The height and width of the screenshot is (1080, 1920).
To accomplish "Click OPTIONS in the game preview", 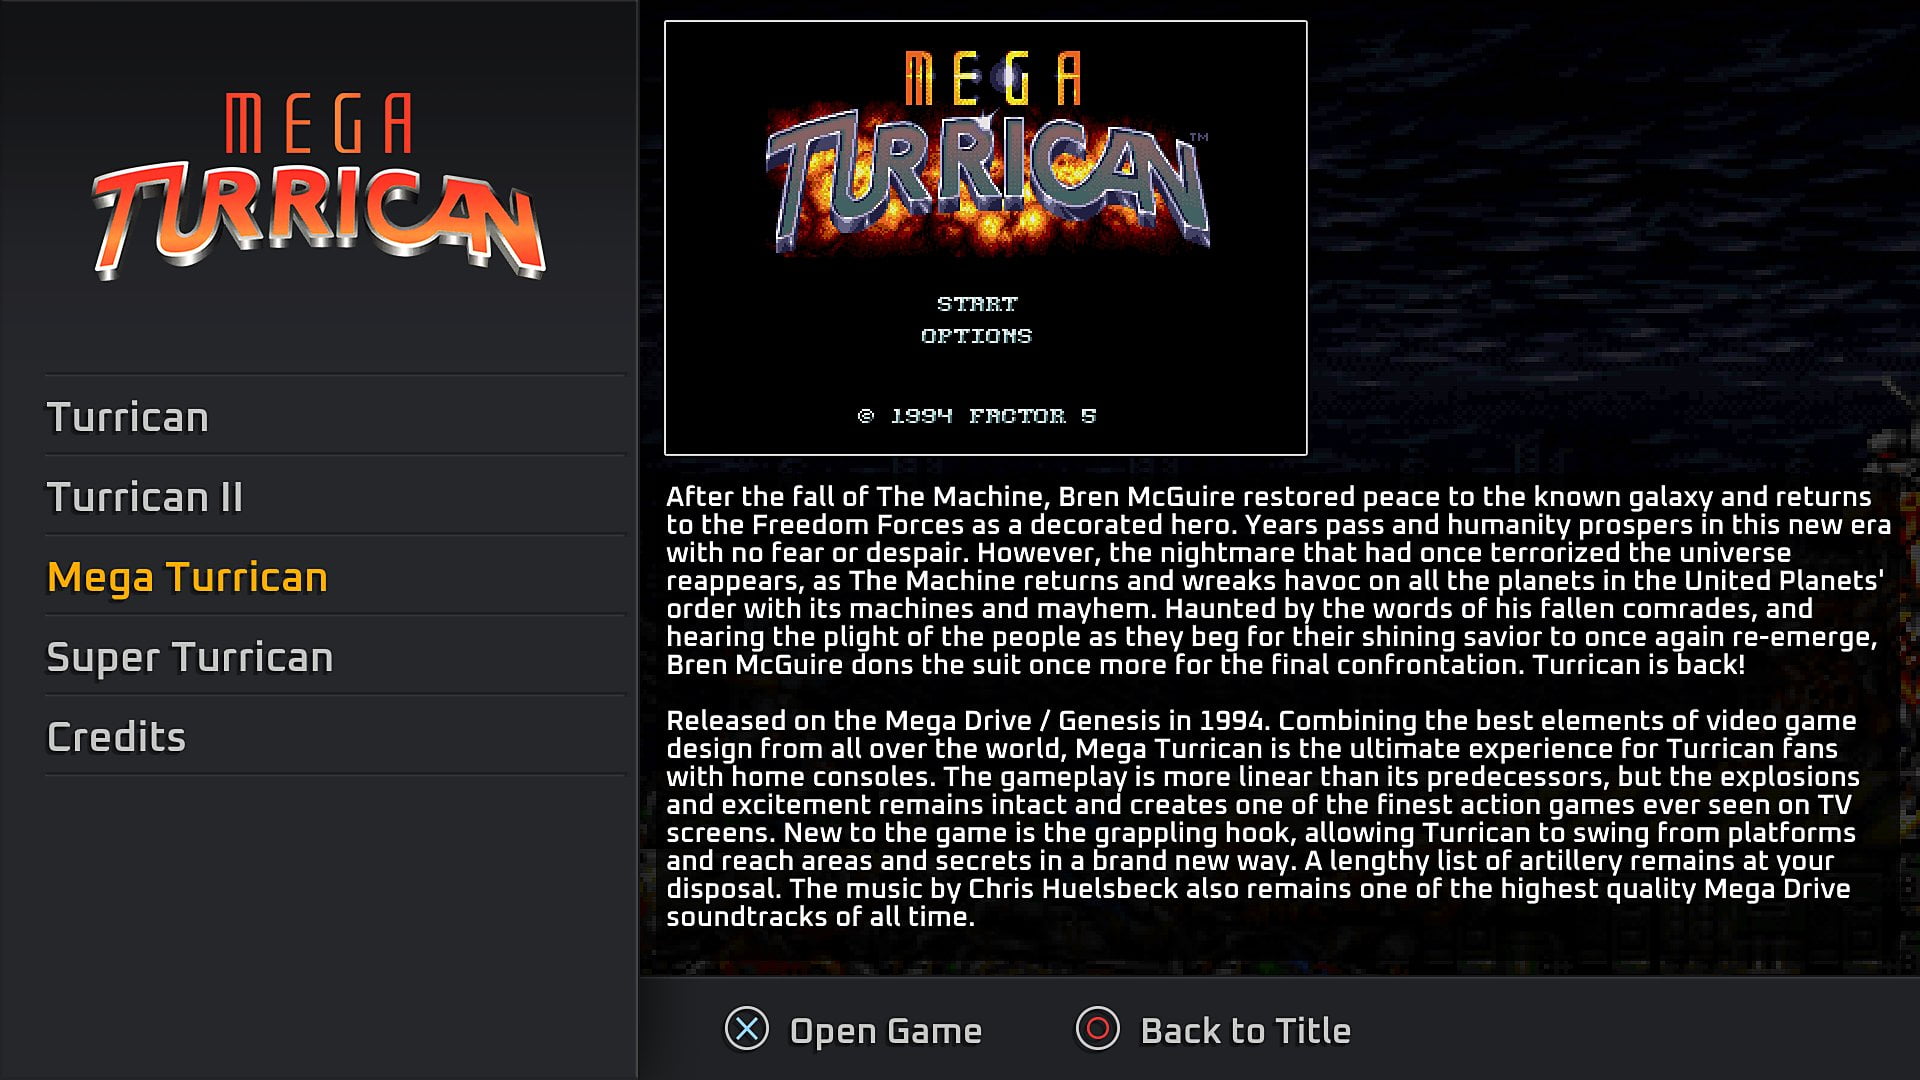I will coord(976,336).
